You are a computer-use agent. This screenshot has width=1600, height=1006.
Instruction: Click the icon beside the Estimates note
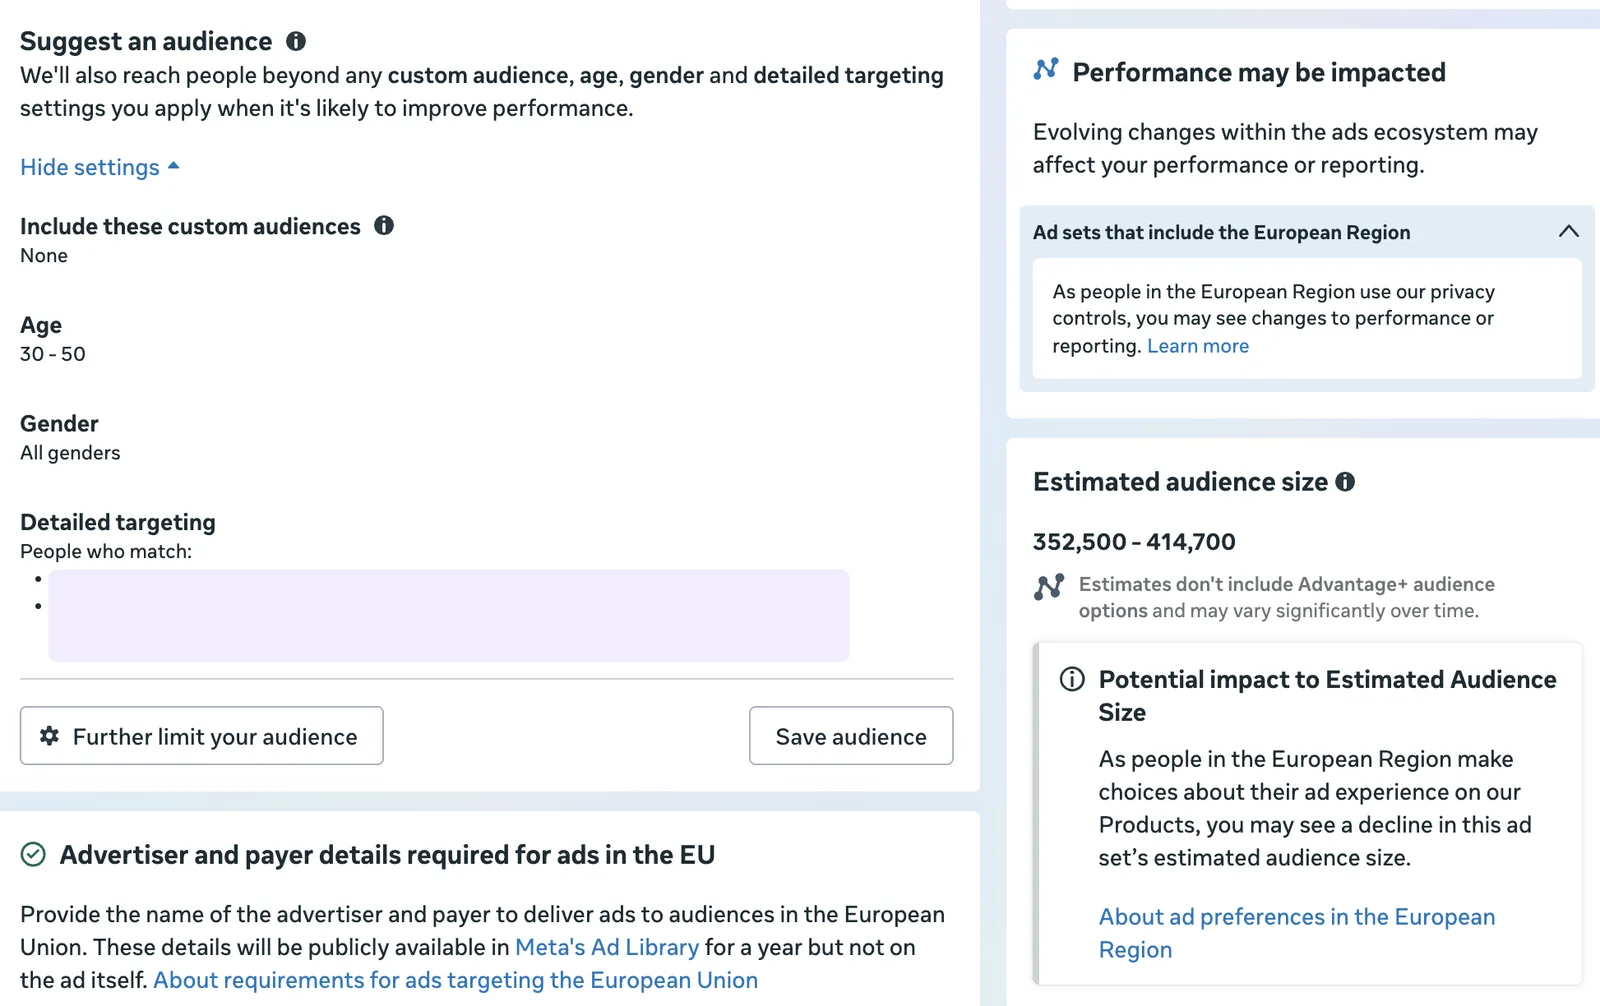coord(1049,587)
